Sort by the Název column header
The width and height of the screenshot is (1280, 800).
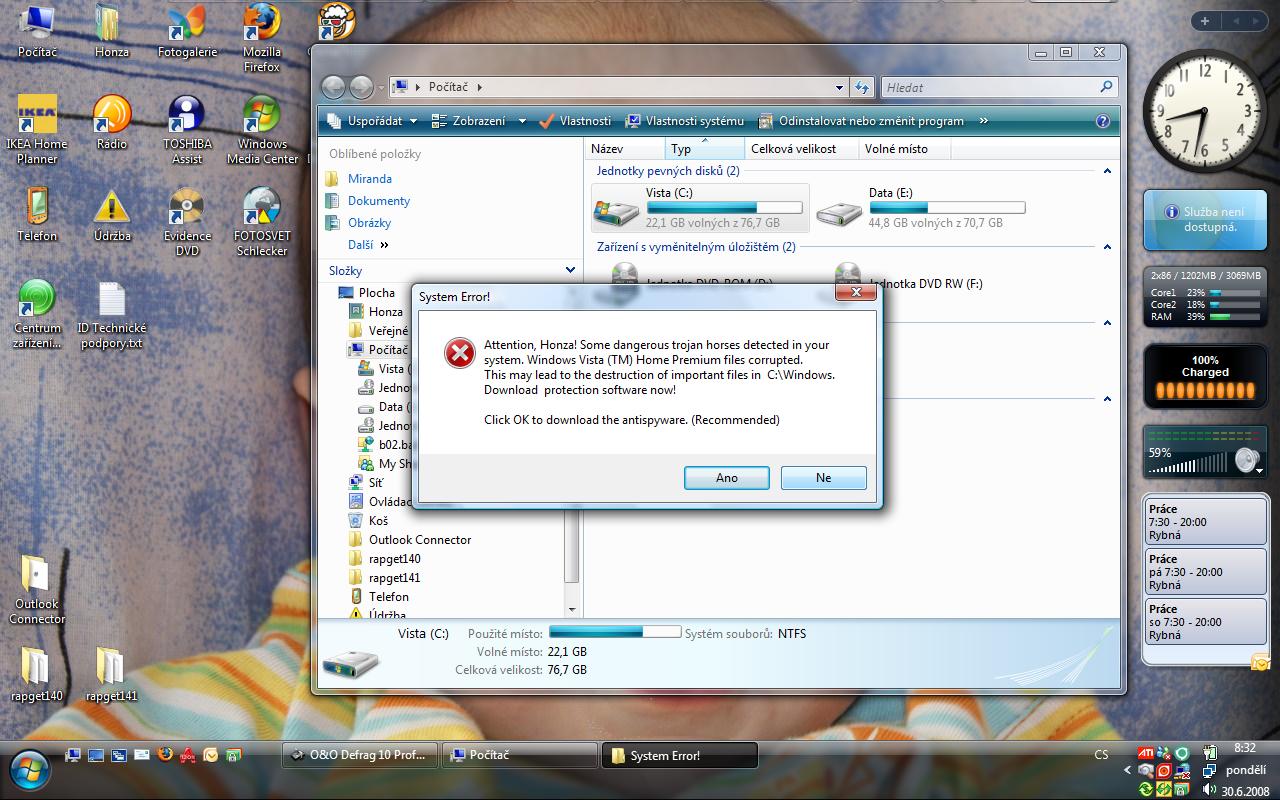(x=625, y=149)
